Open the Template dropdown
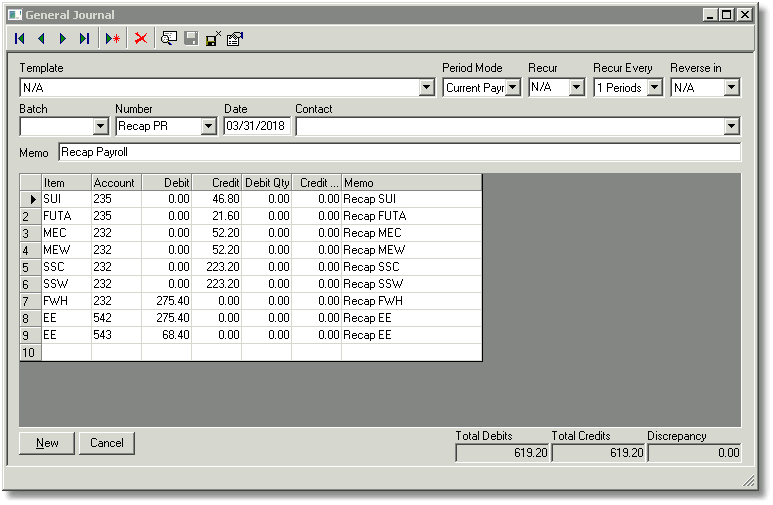This screenshot has height=505, width=773. click(427, 88)
